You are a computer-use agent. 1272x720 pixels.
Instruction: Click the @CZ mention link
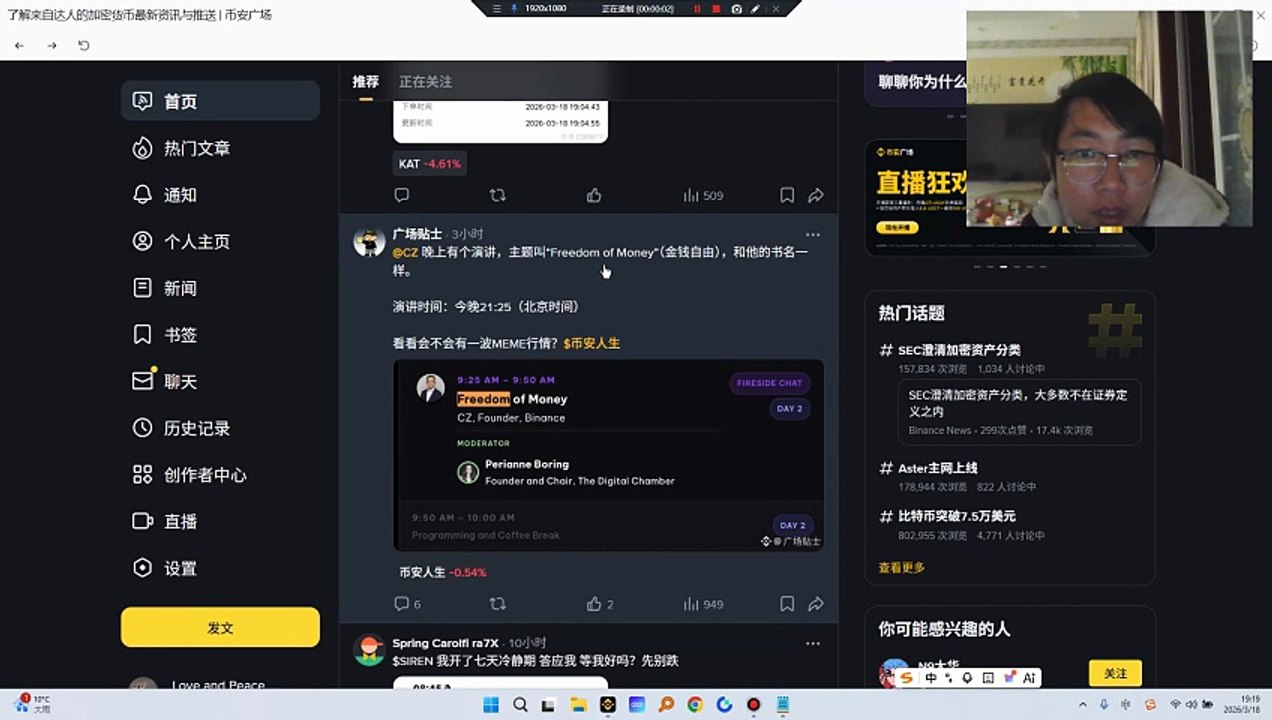405,252
